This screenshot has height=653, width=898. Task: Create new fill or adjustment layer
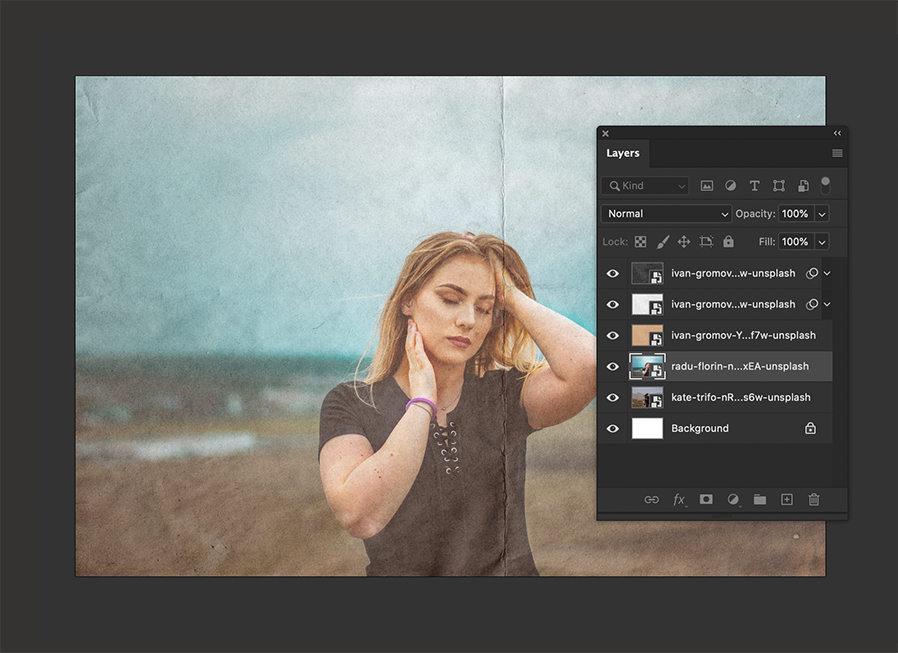click(x=732, y=499)
